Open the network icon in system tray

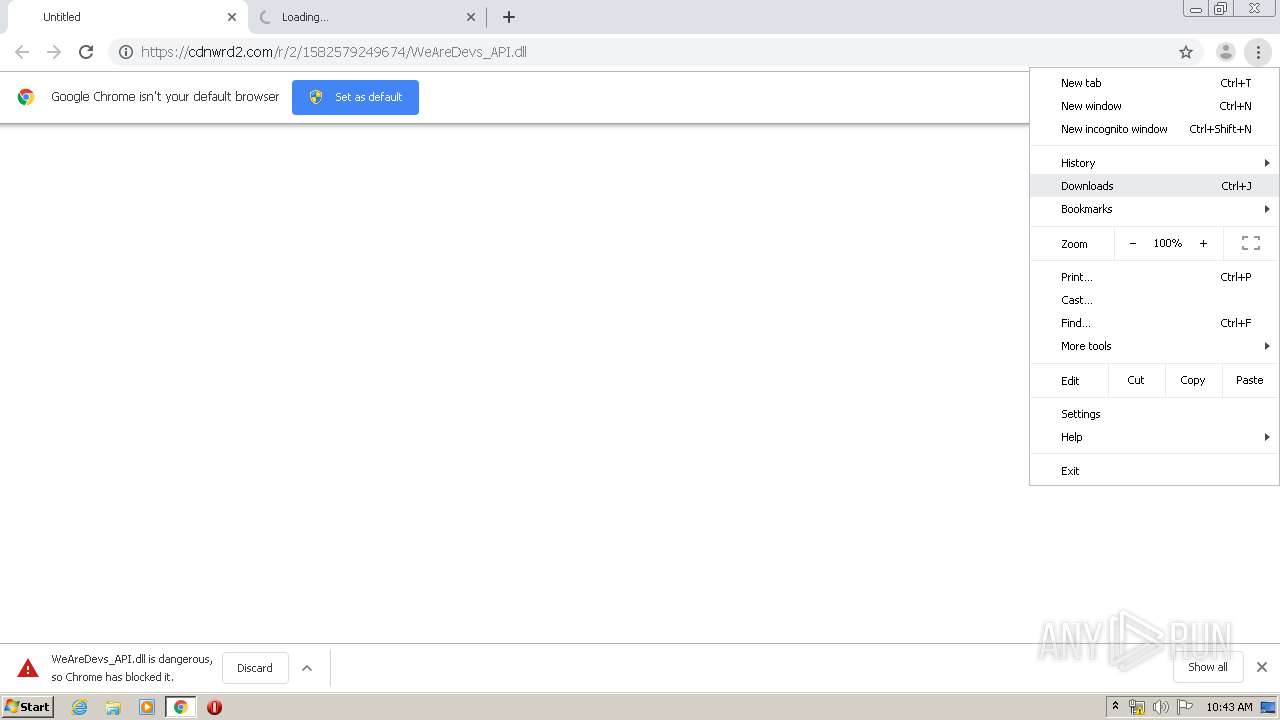(x=1137, y=707)
